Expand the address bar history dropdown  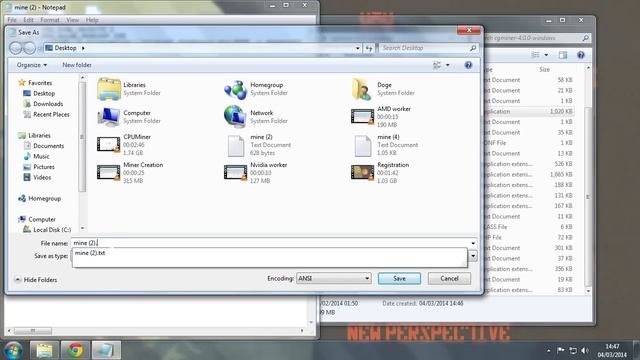(358, 48)
